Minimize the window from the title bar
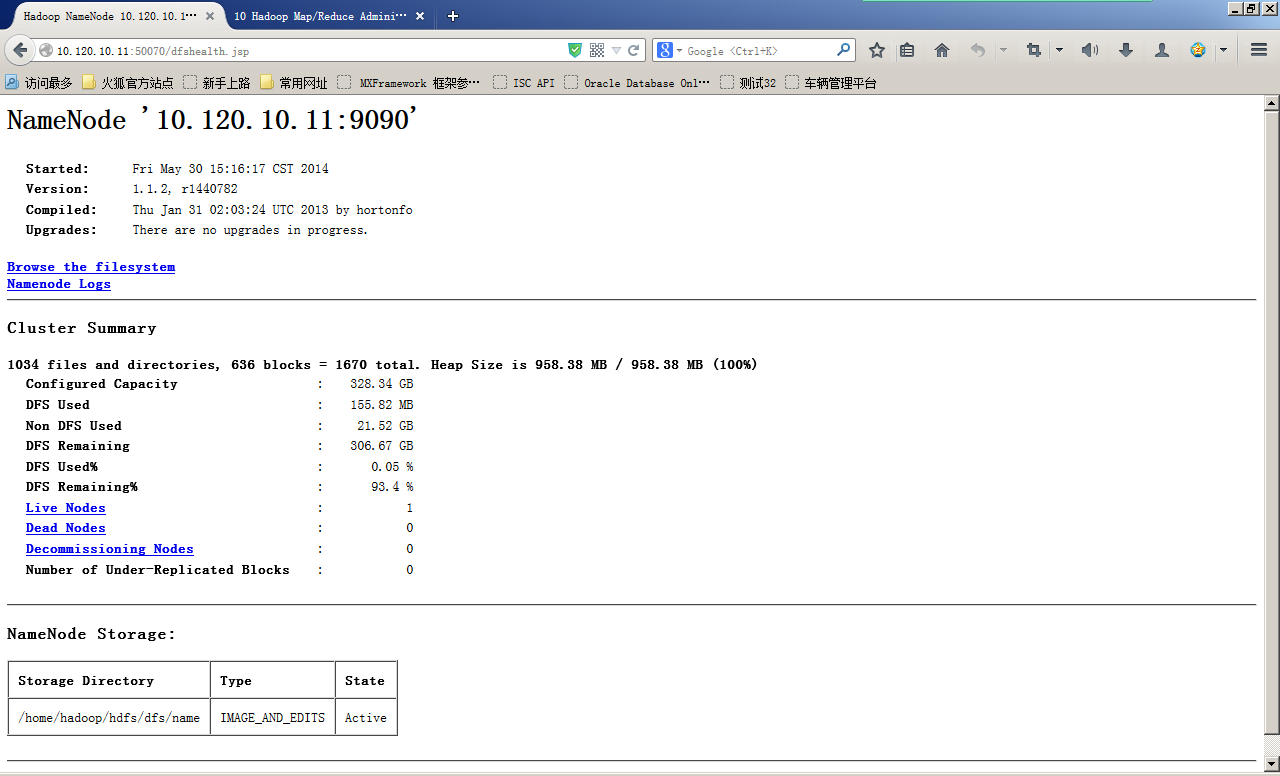This screenshot has width=1280, height=776. pyautogui.click(x=1234, y=8)
